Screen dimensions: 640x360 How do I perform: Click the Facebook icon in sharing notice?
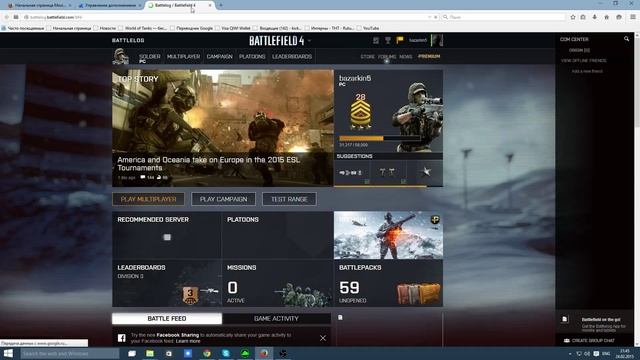(x=122, y=338)
